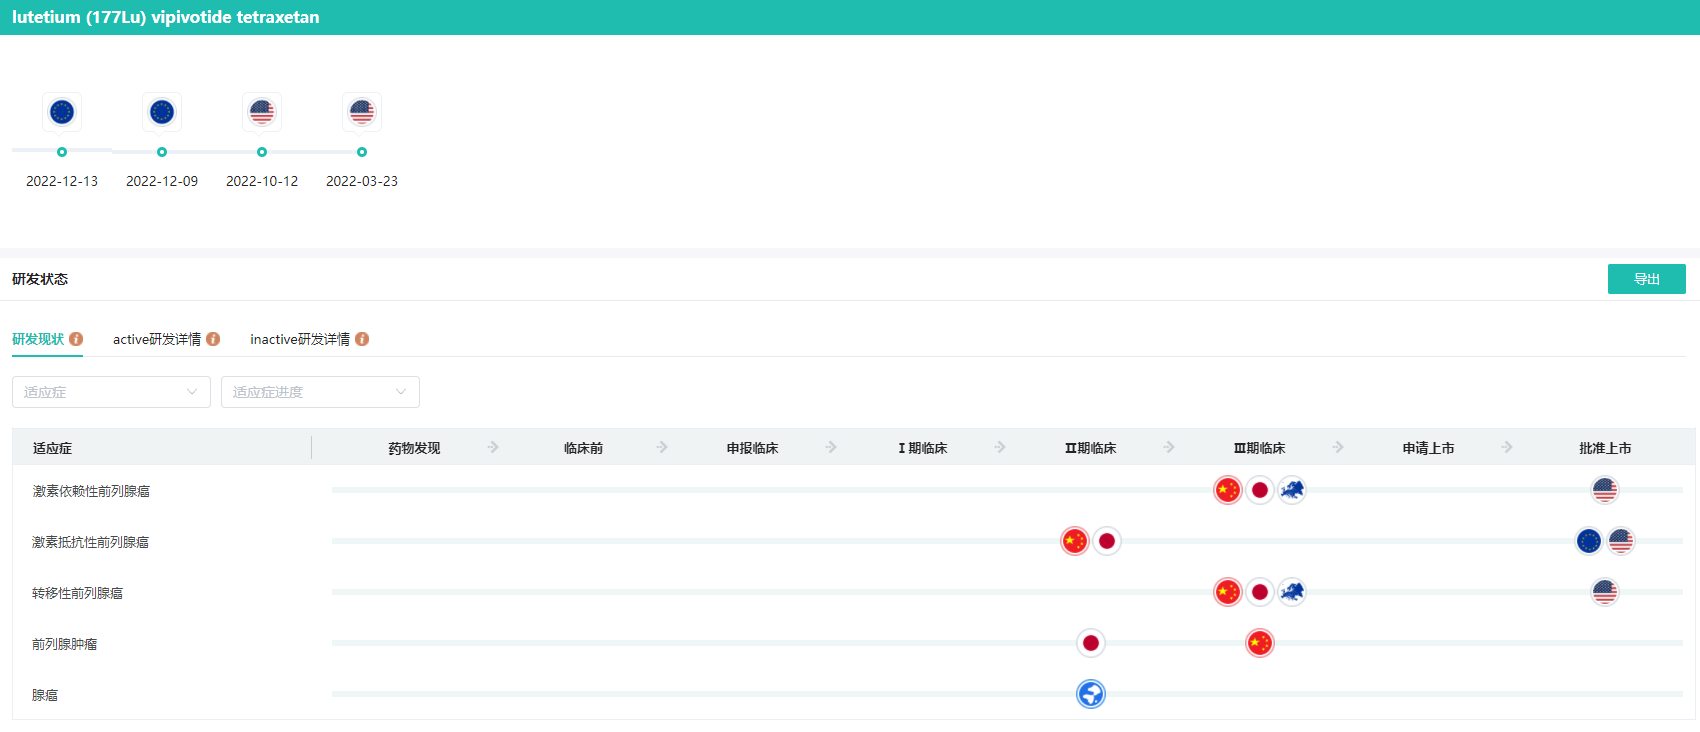This screenshot has width=1700, height=732.
Task: Switch to the inactive研发详情 tab
Action: pos(300,339)
